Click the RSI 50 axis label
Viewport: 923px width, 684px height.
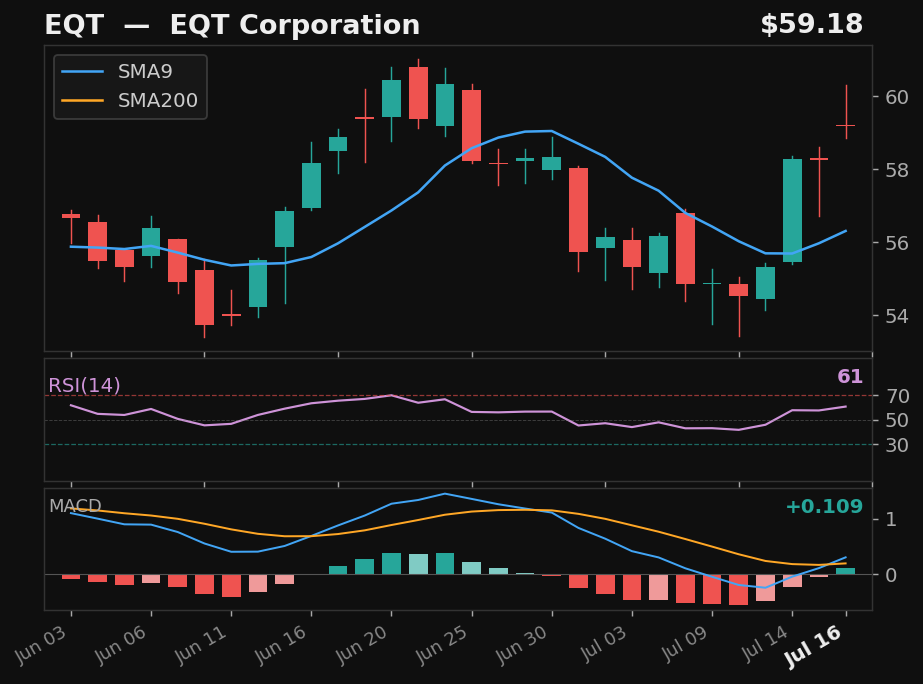897,420
